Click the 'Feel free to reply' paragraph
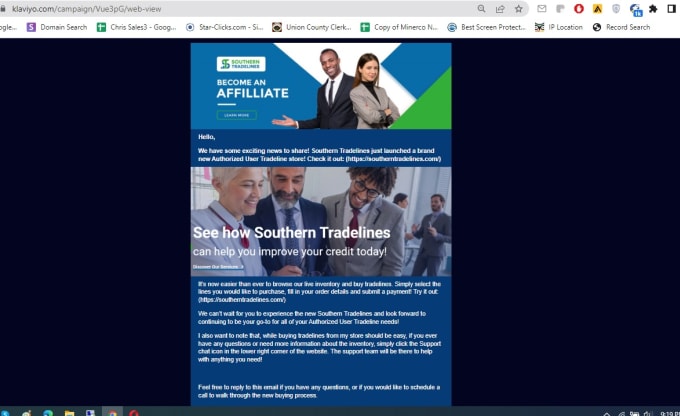 coord(319,391)
